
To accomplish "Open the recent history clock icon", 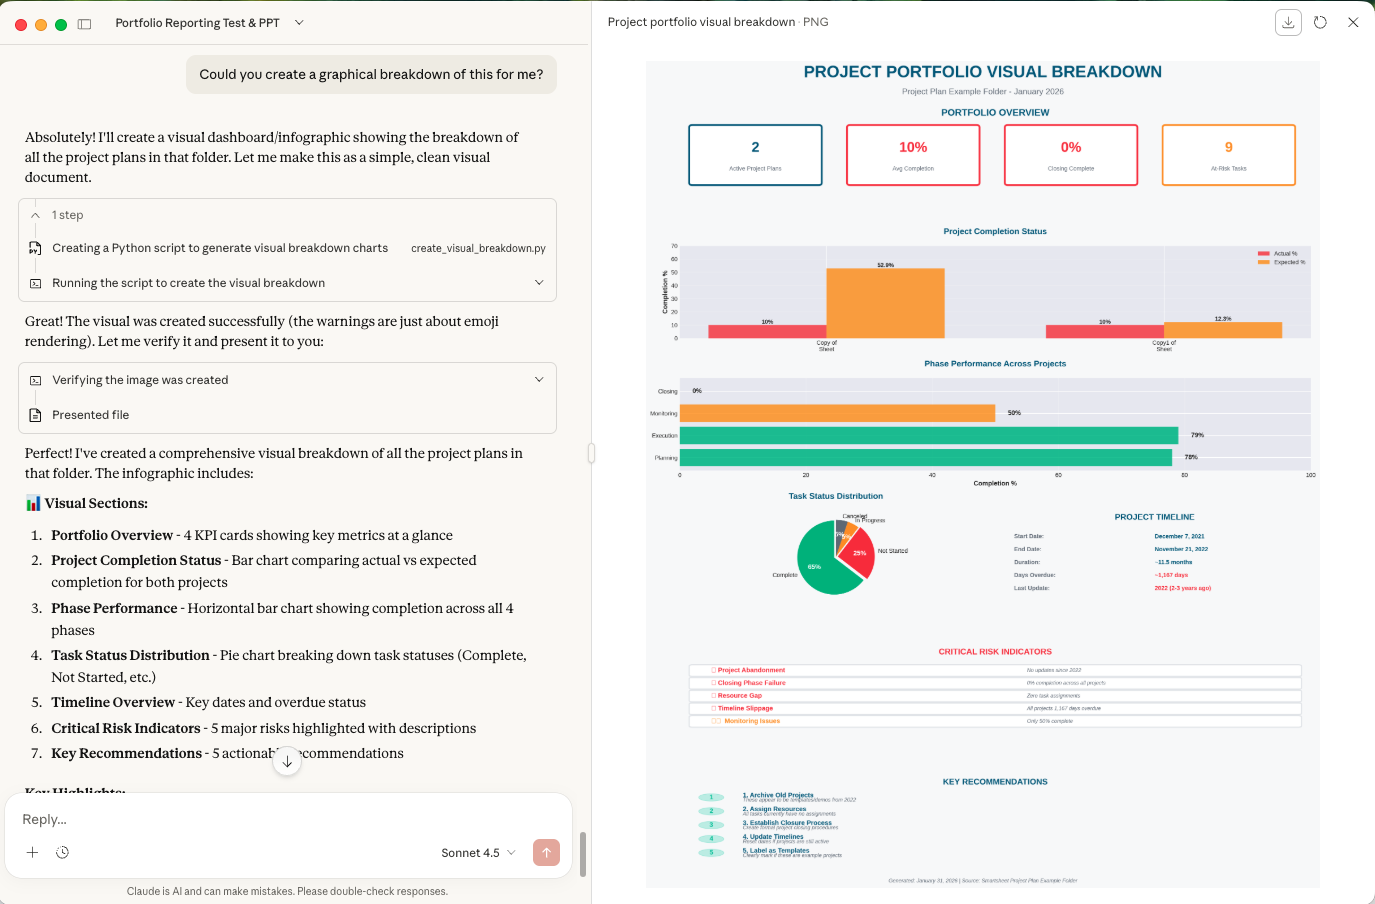I will (62, 852).
